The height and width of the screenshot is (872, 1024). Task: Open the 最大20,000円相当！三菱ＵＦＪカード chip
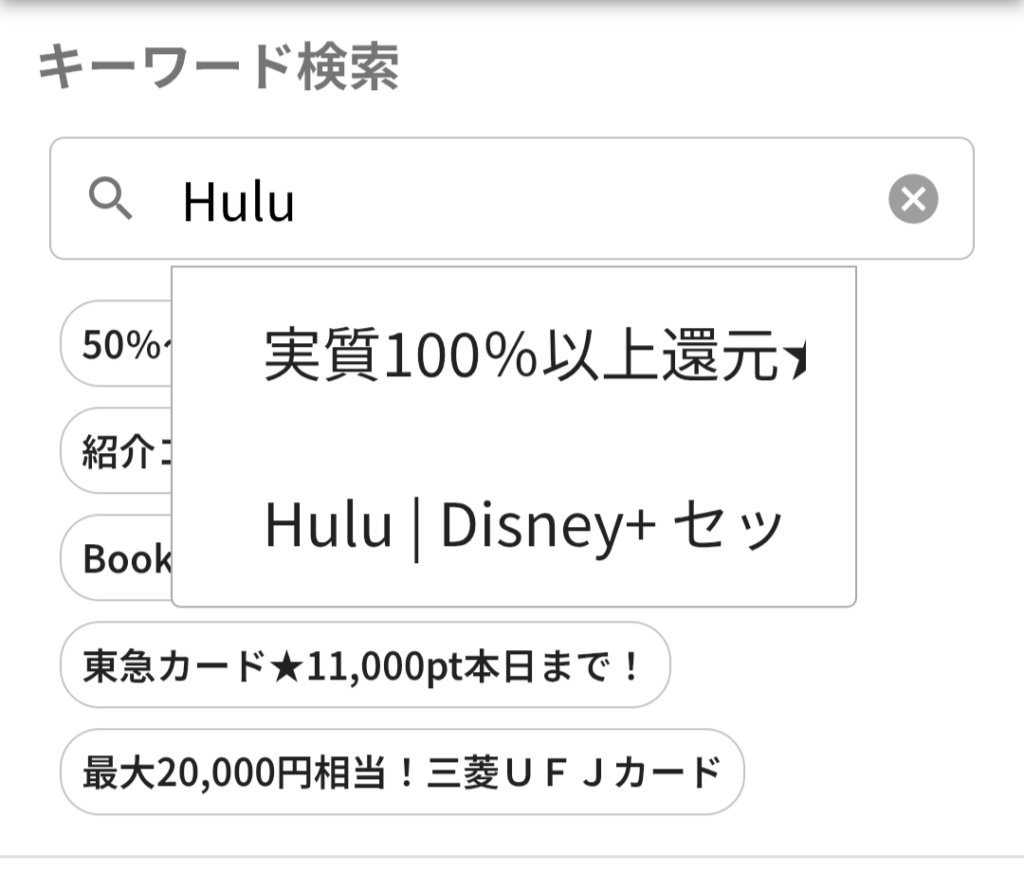coord(401,772)
